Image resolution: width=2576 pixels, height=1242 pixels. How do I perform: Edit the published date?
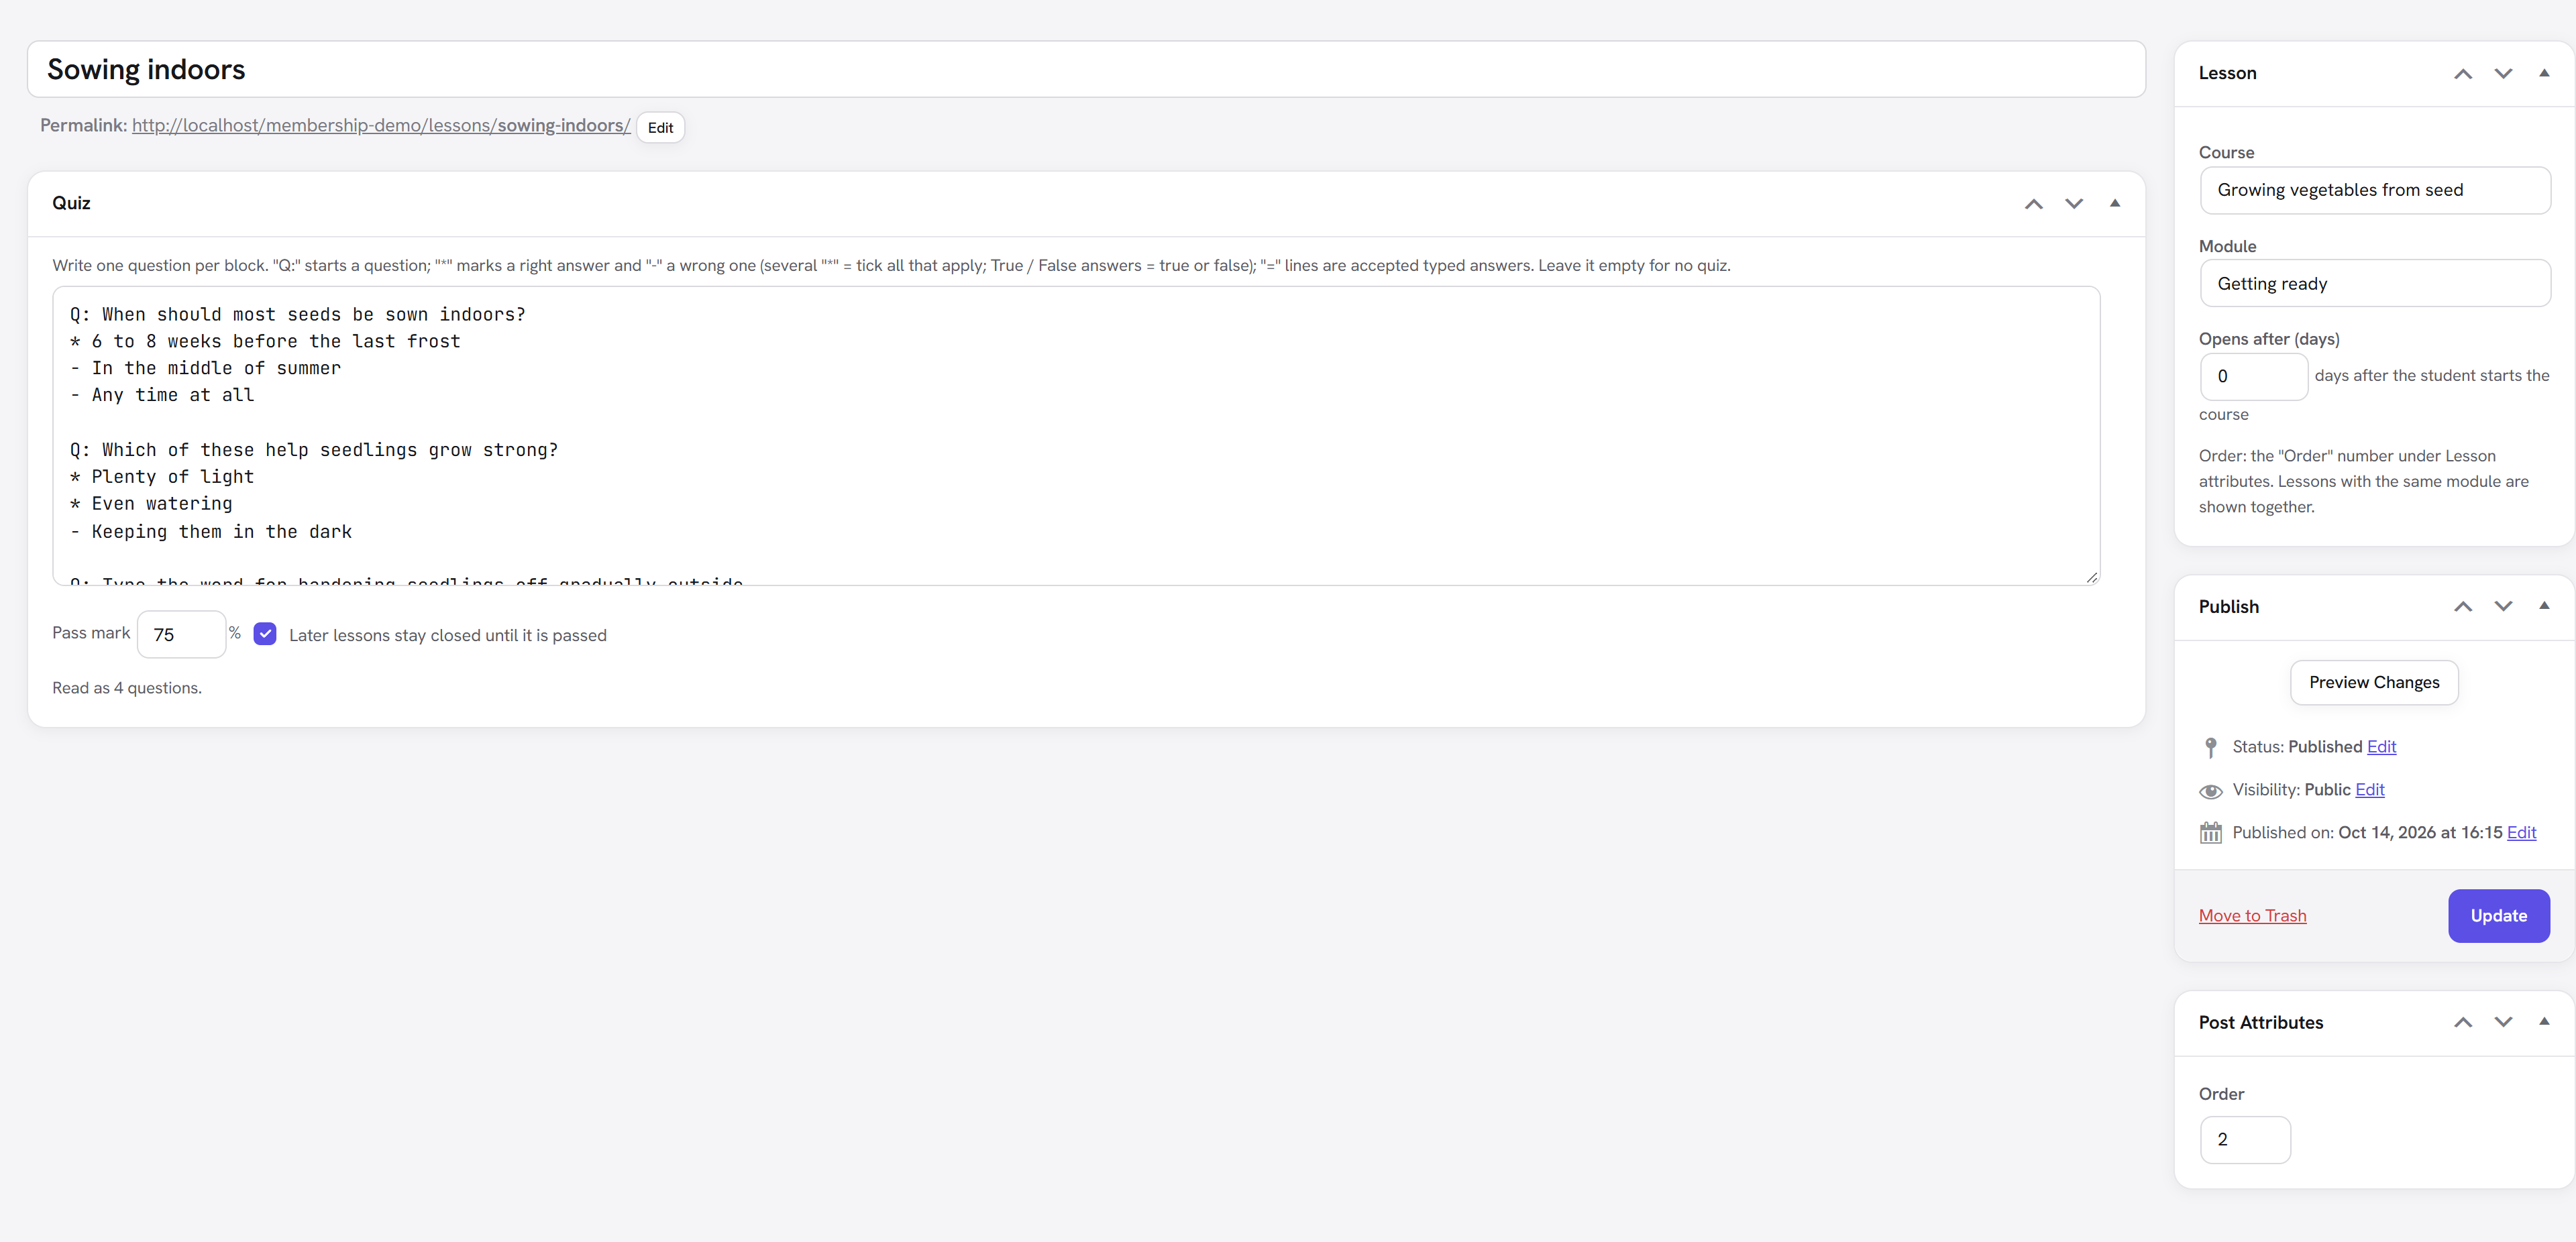tap(2521, 832)
